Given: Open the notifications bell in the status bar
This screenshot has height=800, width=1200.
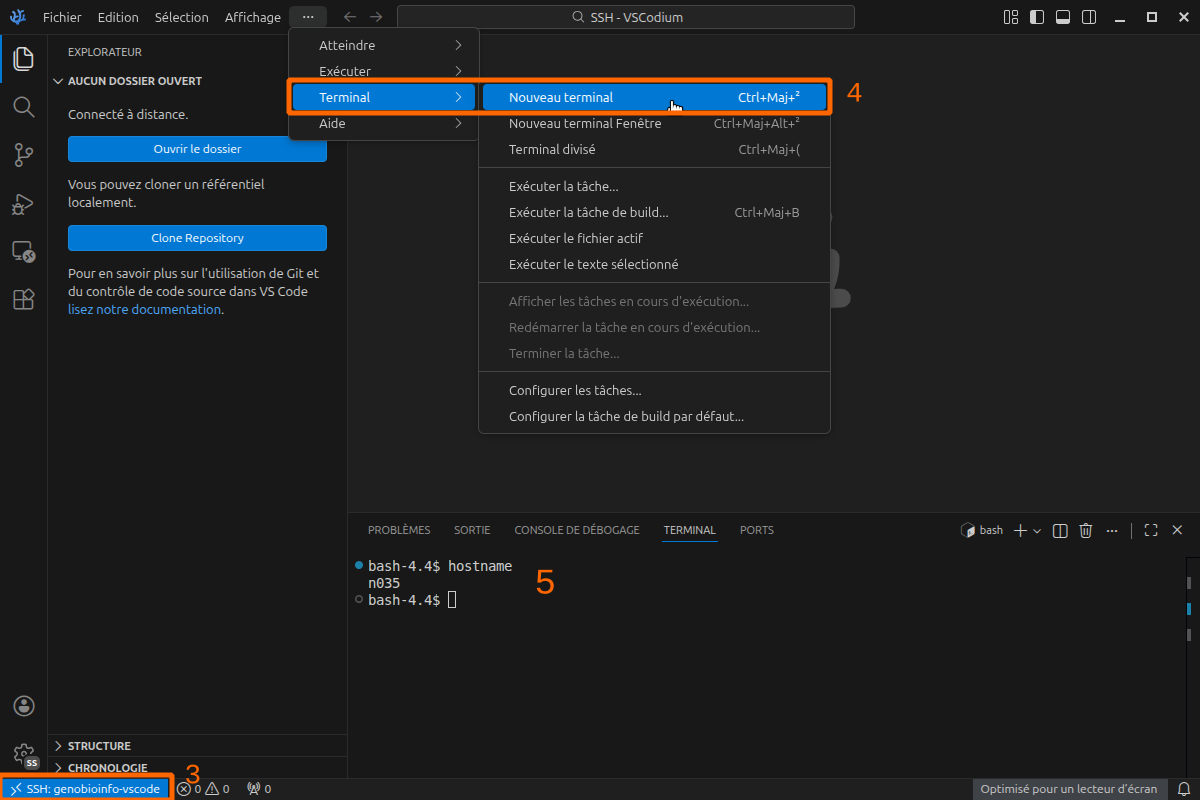Looking at the screenshot, I should (1184, 789).
